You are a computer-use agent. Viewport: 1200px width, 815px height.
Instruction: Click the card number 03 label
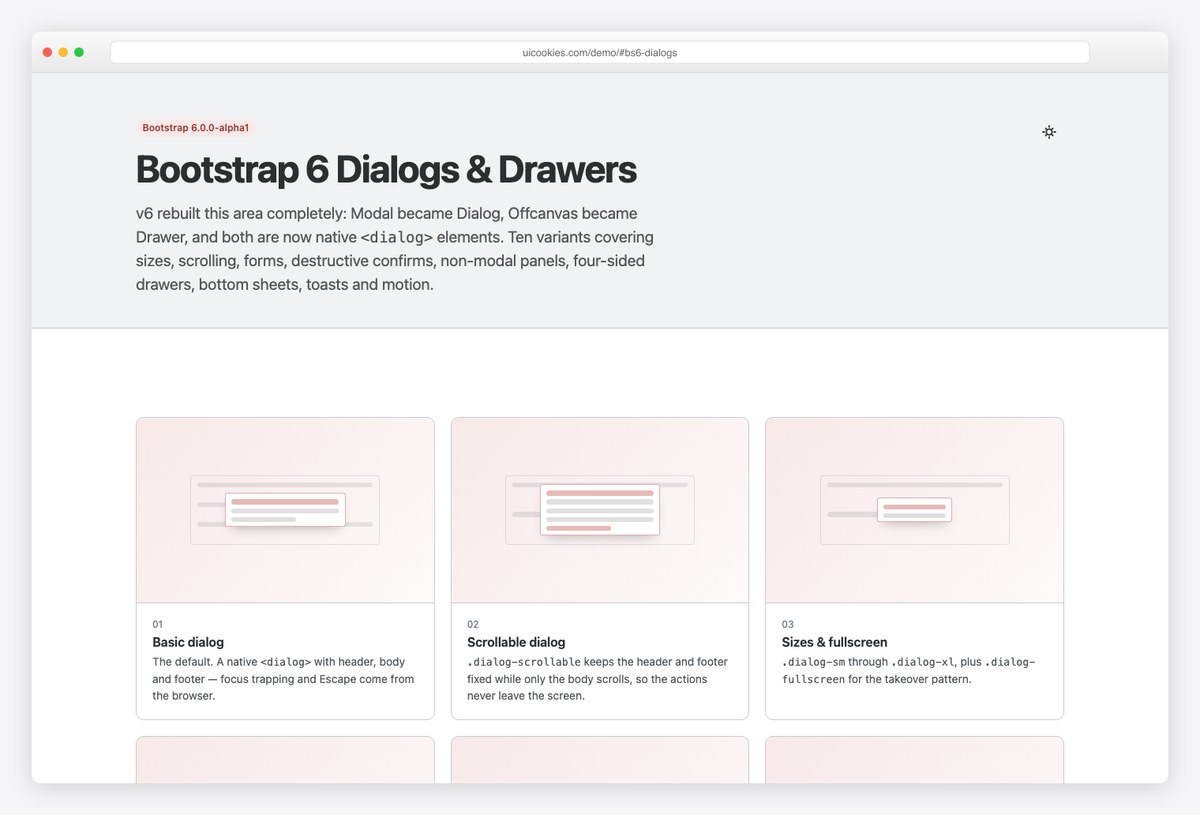(x=788, y=624)
